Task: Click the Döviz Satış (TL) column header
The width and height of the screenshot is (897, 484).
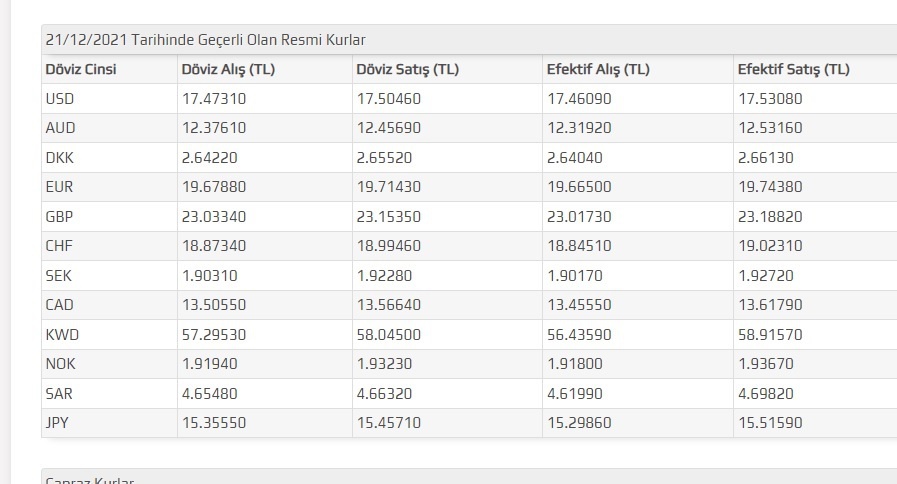Action: coord(407,69)
